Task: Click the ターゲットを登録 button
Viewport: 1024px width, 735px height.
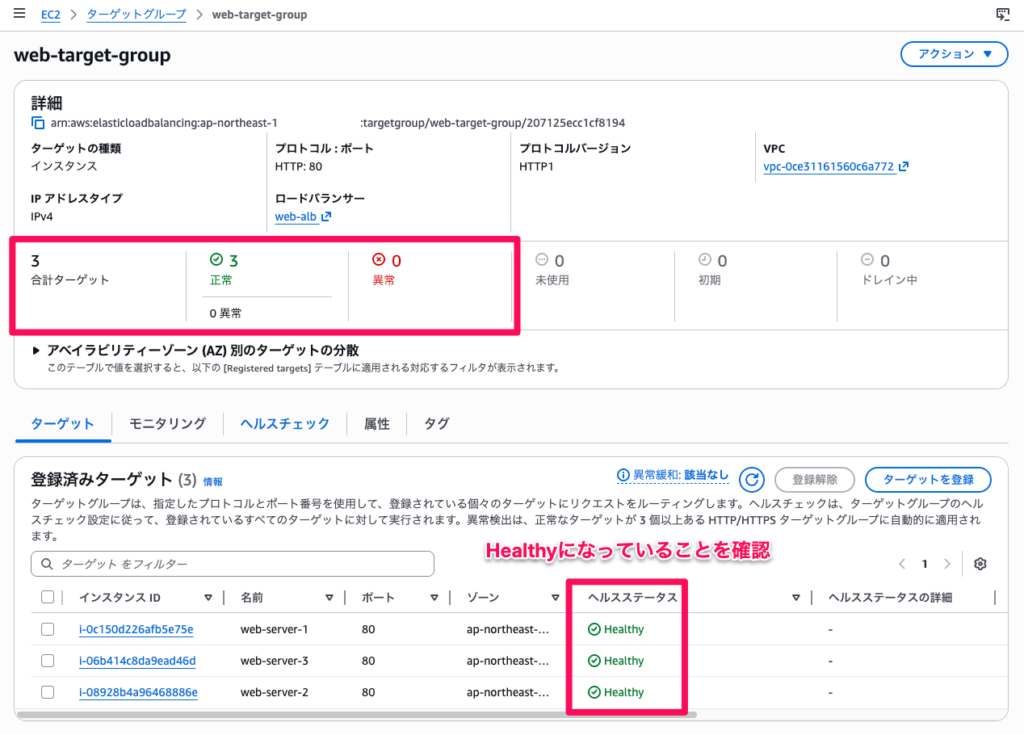Action: 927,479
